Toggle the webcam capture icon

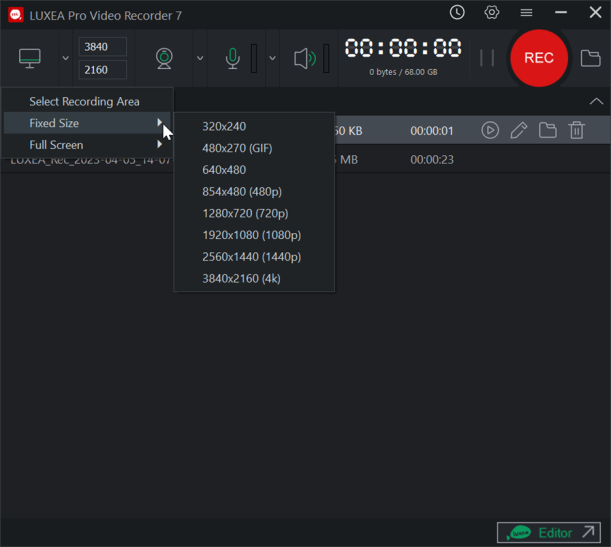click(x=164, y=58)
